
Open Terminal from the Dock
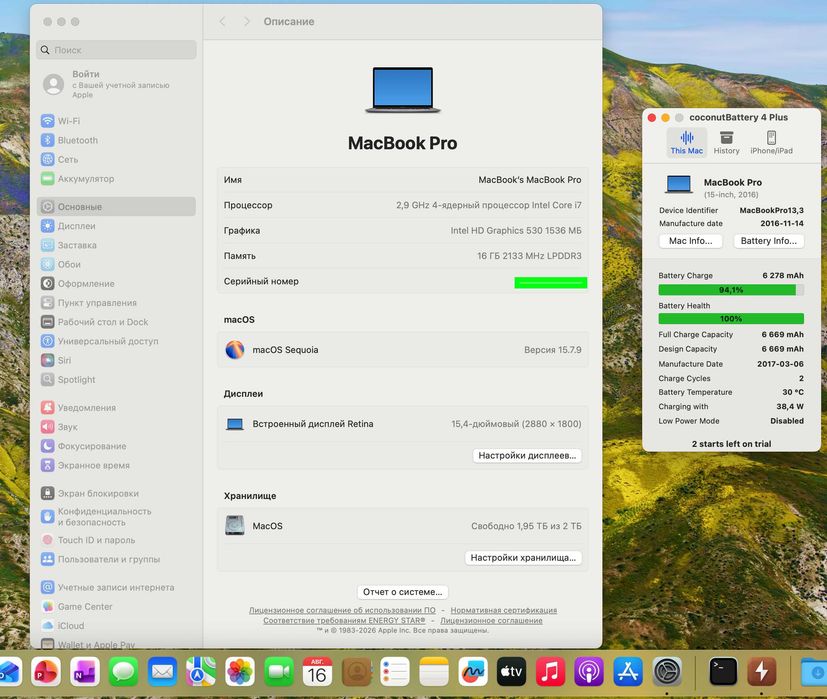[x=723, y=672]
